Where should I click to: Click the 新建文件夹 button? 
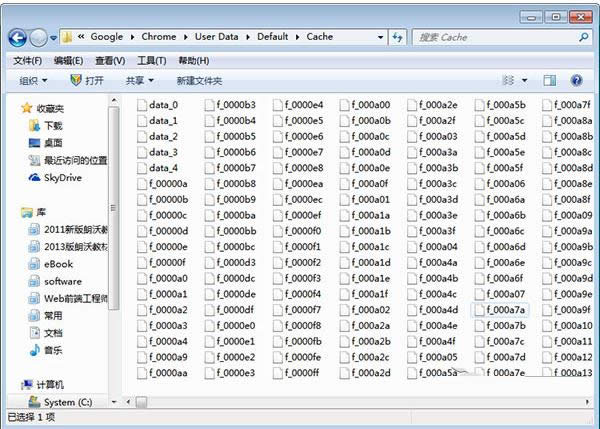[199, 80]
